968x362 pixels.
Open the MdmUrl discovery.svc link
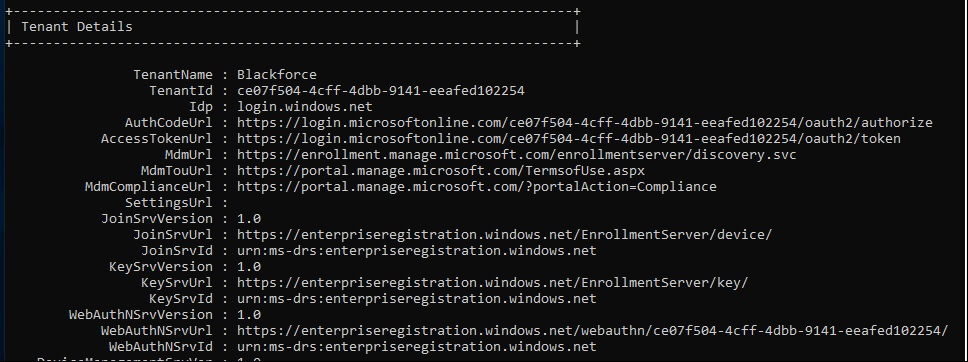pos(516,154)
